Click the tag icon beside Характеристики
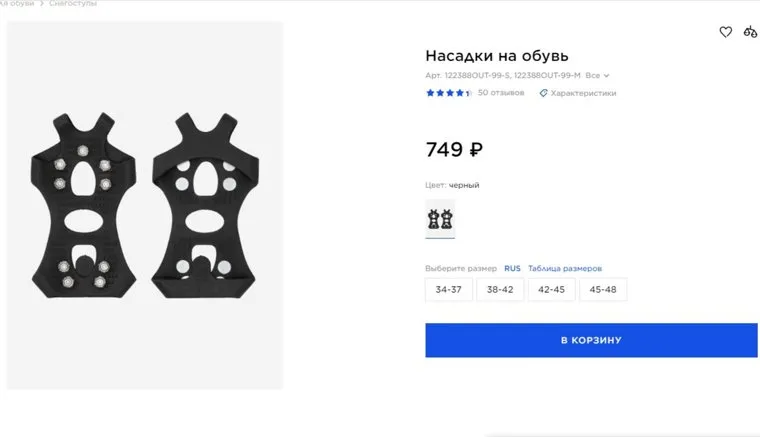 coord(544,93)
